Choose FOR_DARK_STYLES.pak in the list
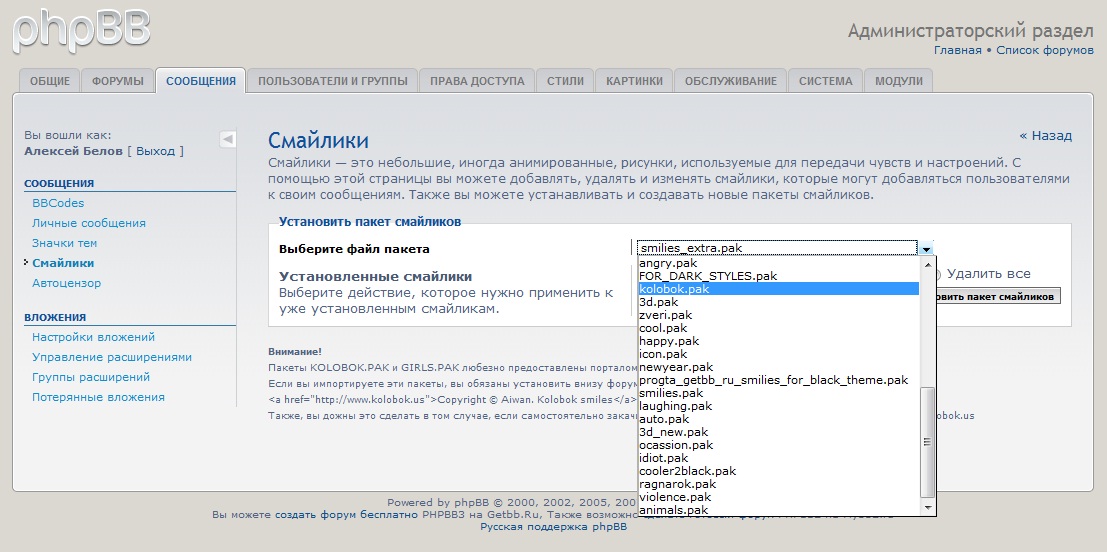Image resolution: width=1107 pixels, height=552 pixels. [x=778, y=276]
